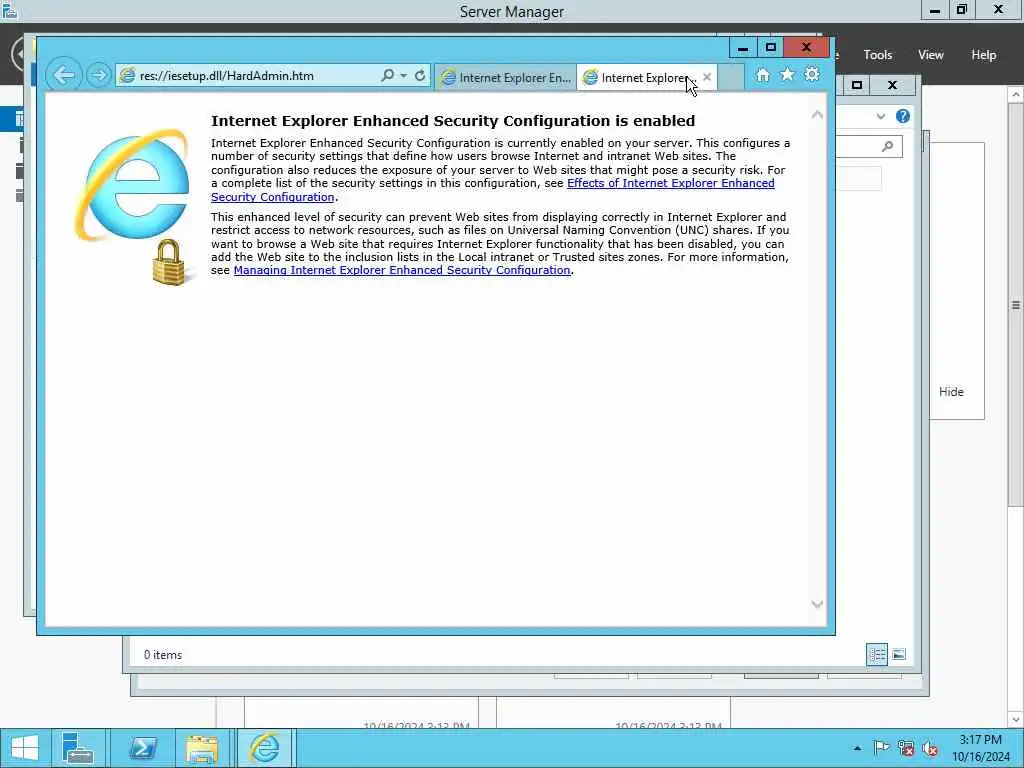Switch to details view icon in explorer window
Image resolution: width=1024 pixels, height=768 pixels.
876,654
